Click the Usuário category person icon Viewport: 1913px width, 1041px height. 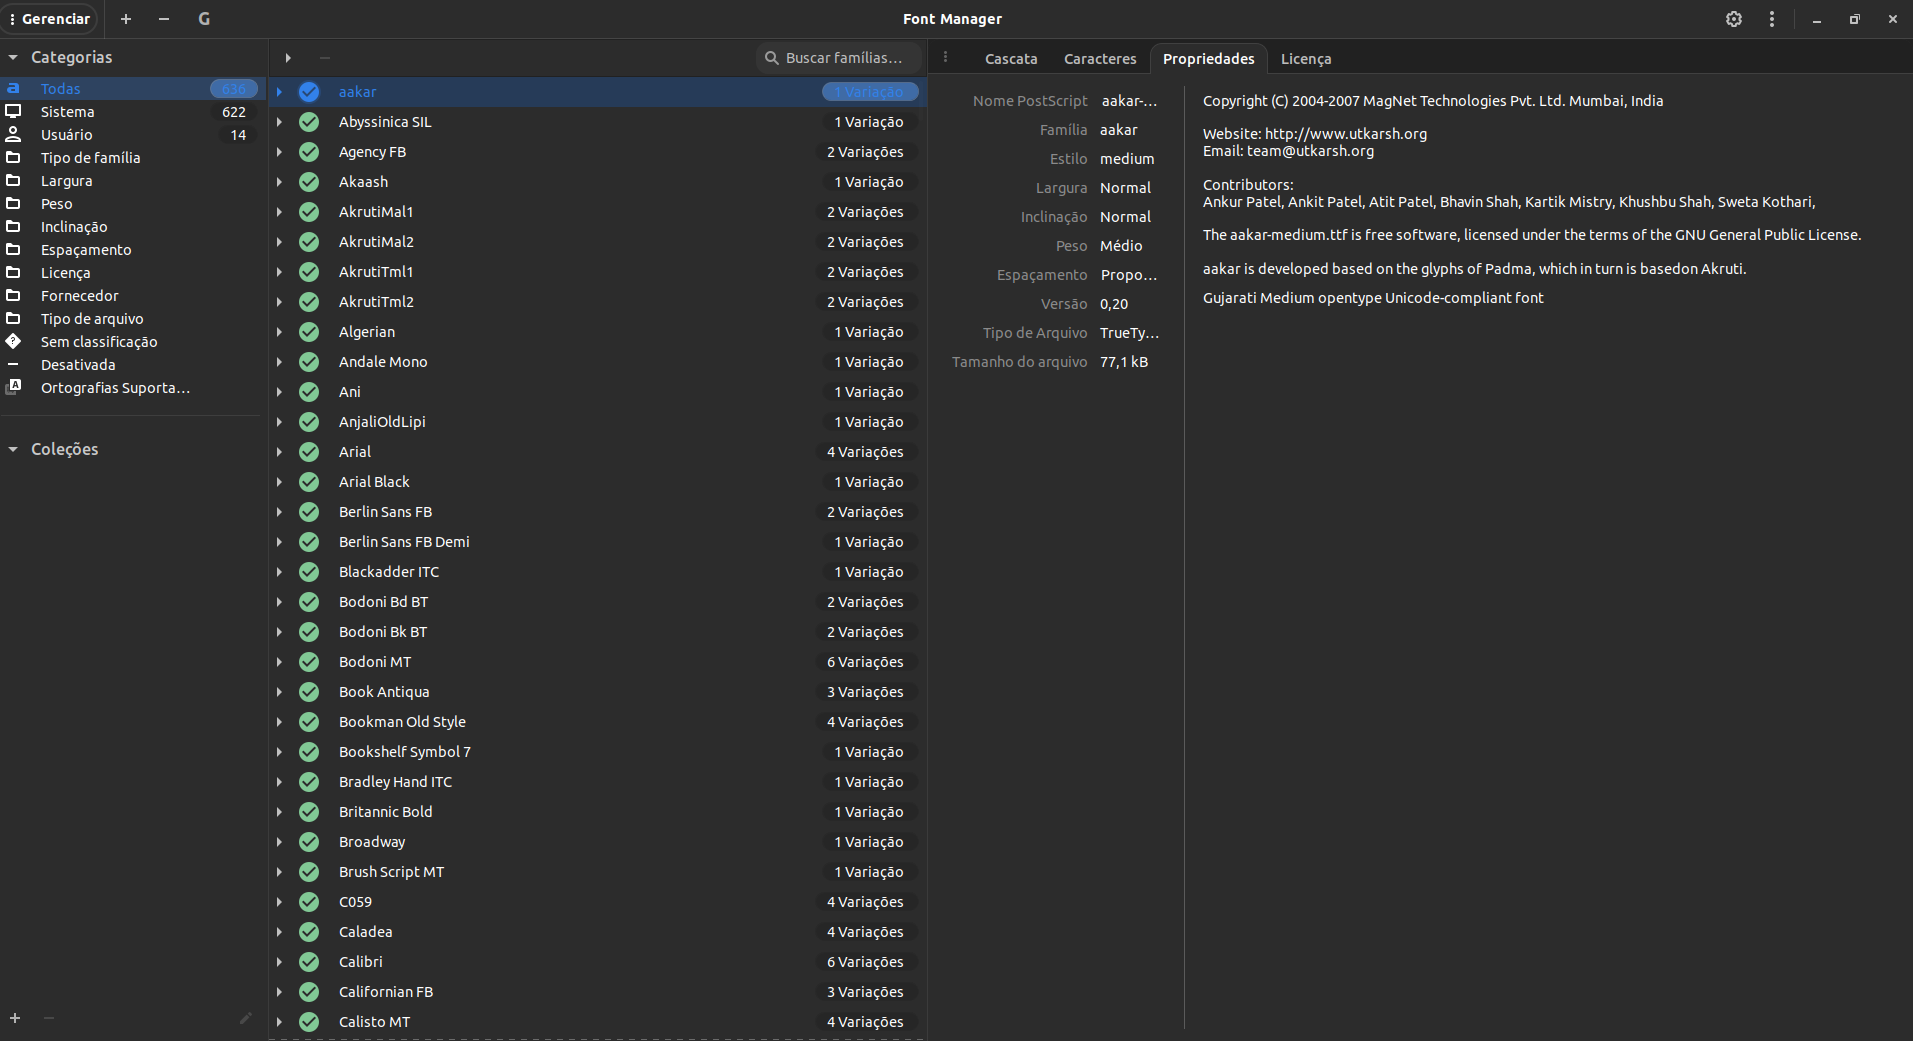14,134
